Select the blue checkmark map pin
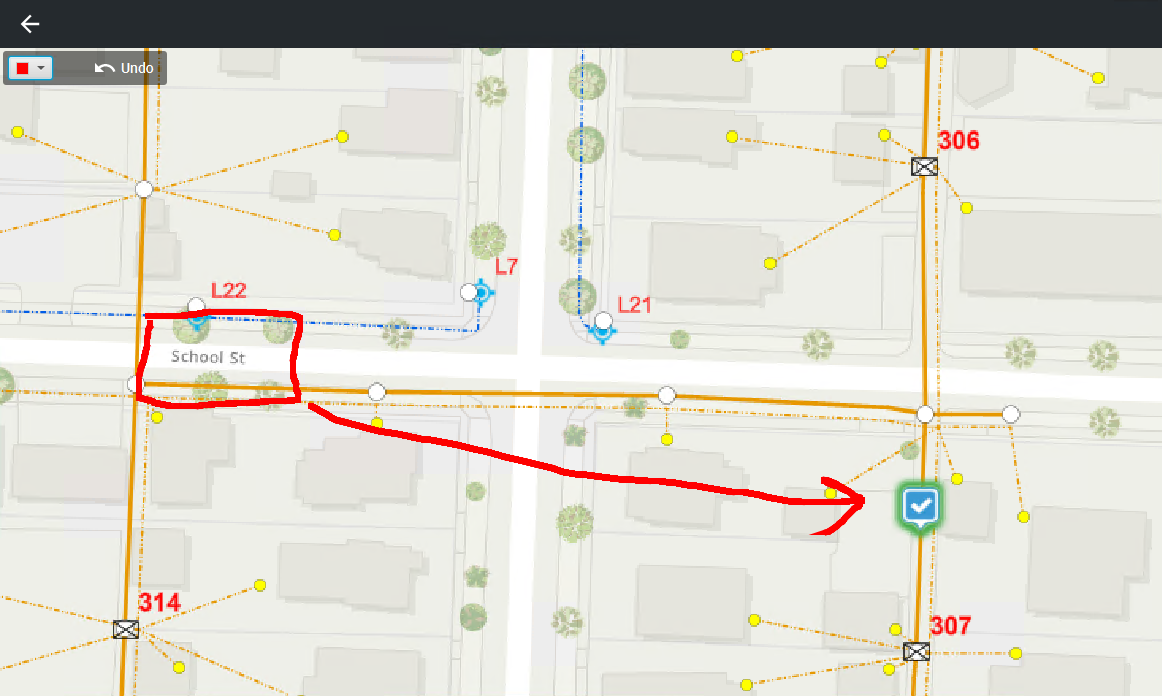The image size is (1162, 696). pyautogui.click(x=920, y=508)
